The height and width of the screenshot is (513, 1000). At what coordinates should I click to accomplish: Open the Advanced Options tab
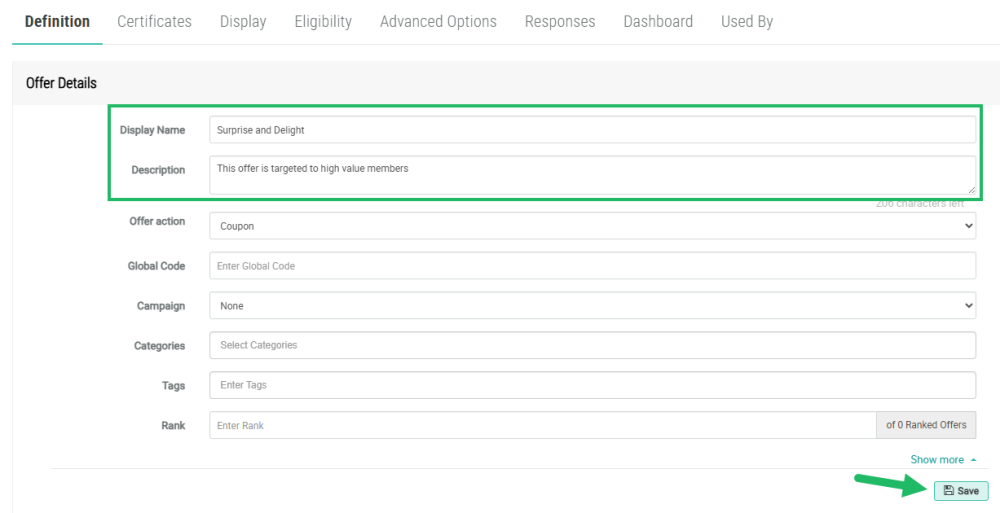438,21
